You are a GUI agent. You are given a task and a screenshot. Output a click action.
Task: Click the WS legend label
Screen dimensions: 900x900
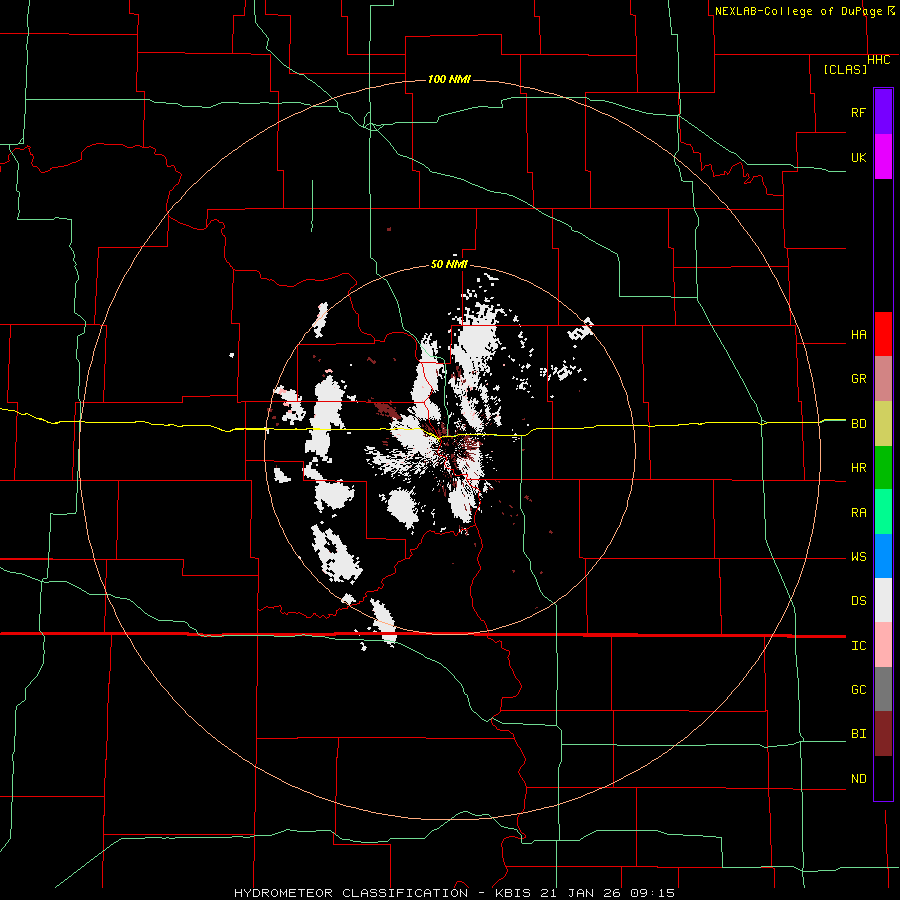(x=858, y=557)
